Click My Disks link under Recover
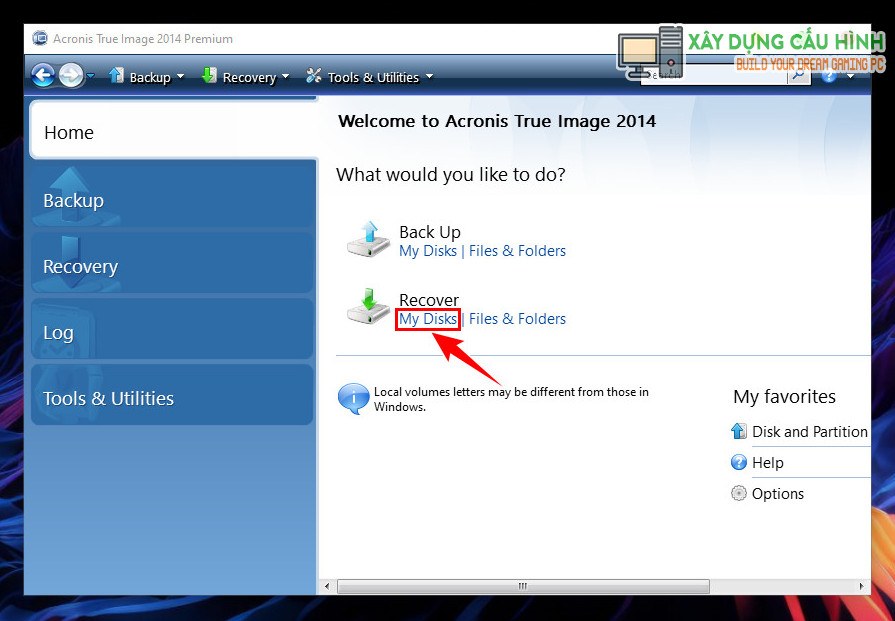This screenshot has height=621, width=895. click(428, 319)
